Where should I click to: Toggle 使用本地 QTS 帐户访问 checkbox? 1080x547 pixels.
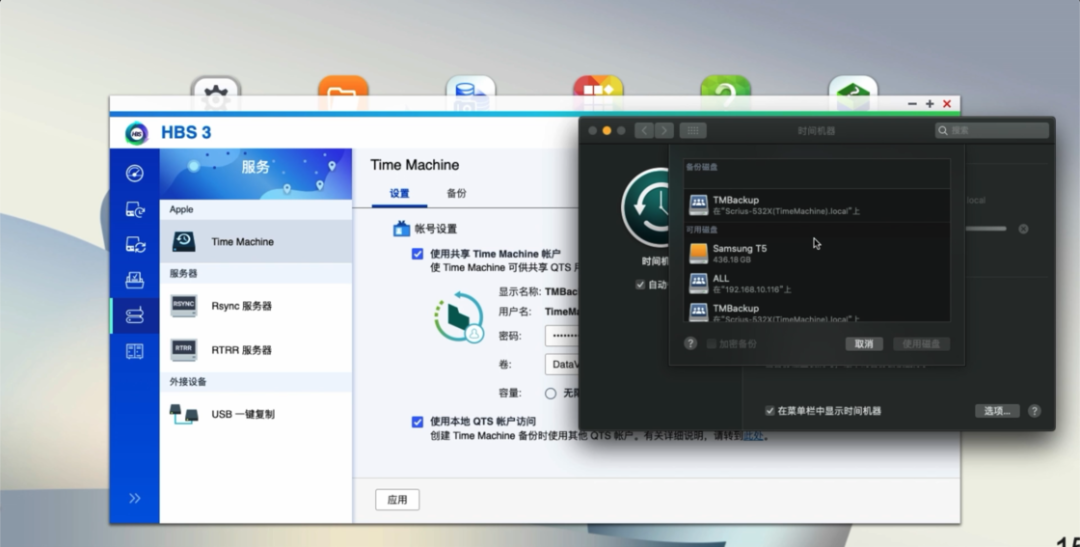417,422
